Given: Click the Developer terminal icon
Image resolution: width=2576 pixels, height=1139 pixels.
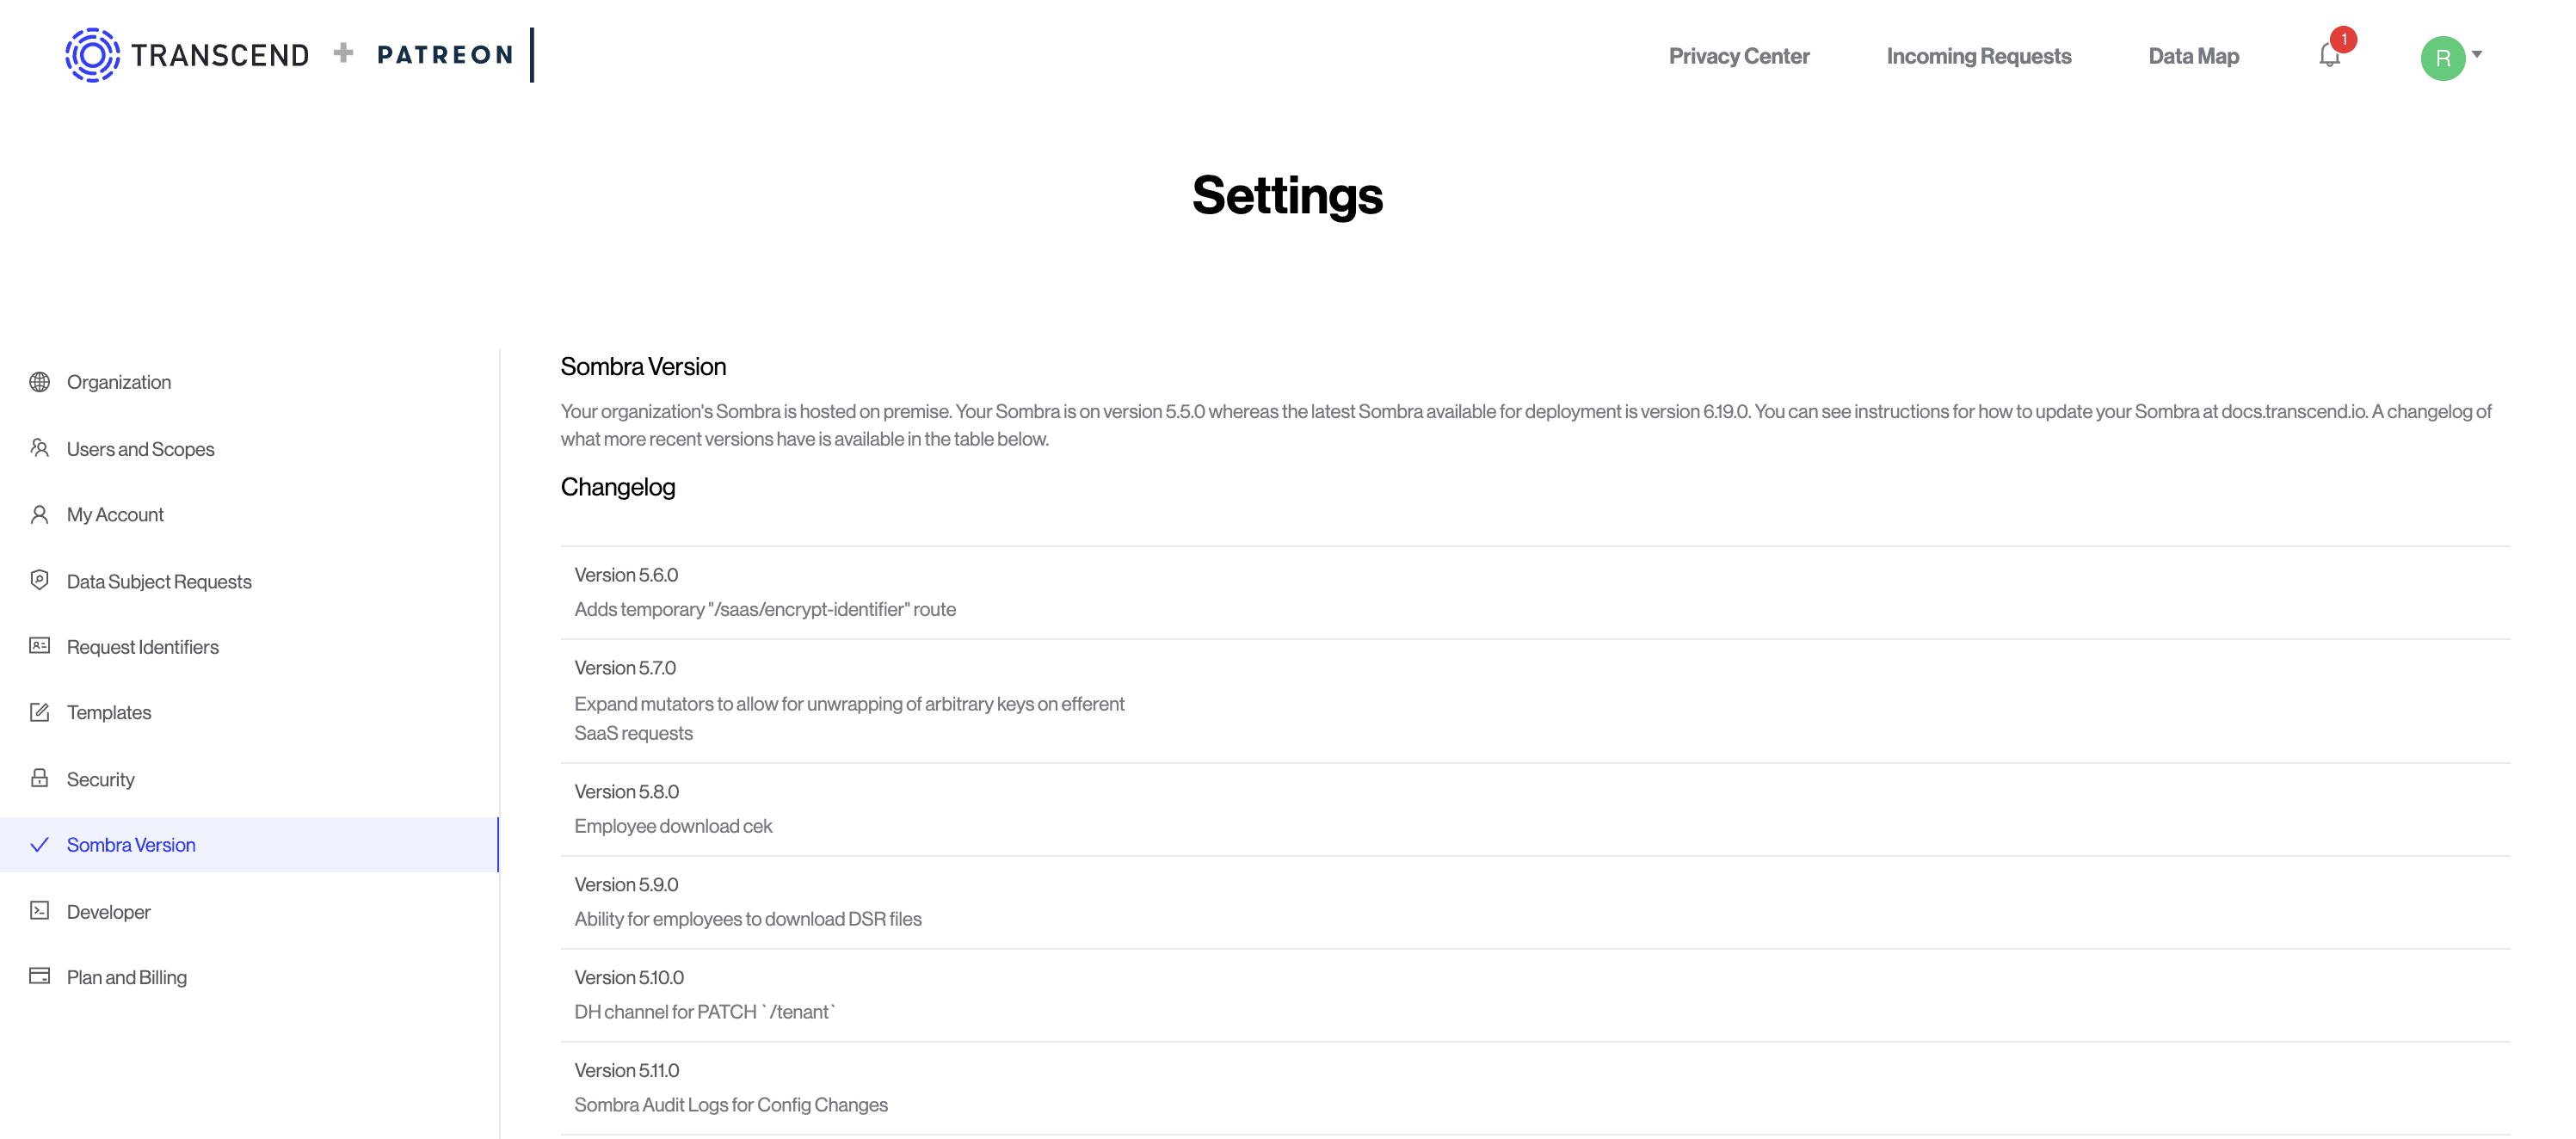Looking at the screenshot, I should tap(40, 911).
